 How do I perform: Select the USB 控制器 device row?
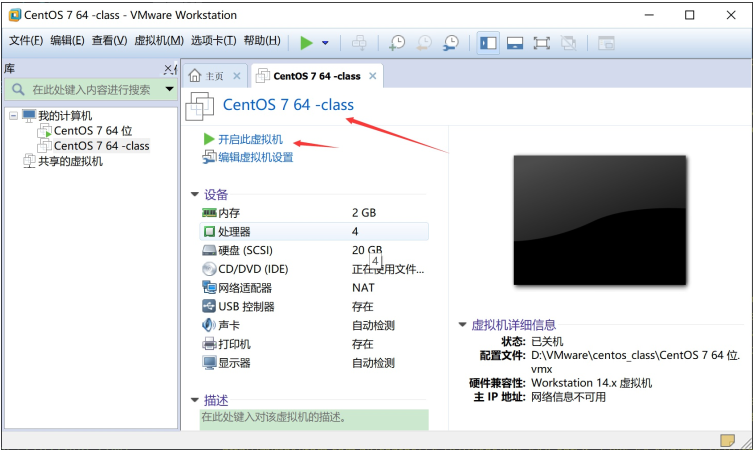[314, 306]
